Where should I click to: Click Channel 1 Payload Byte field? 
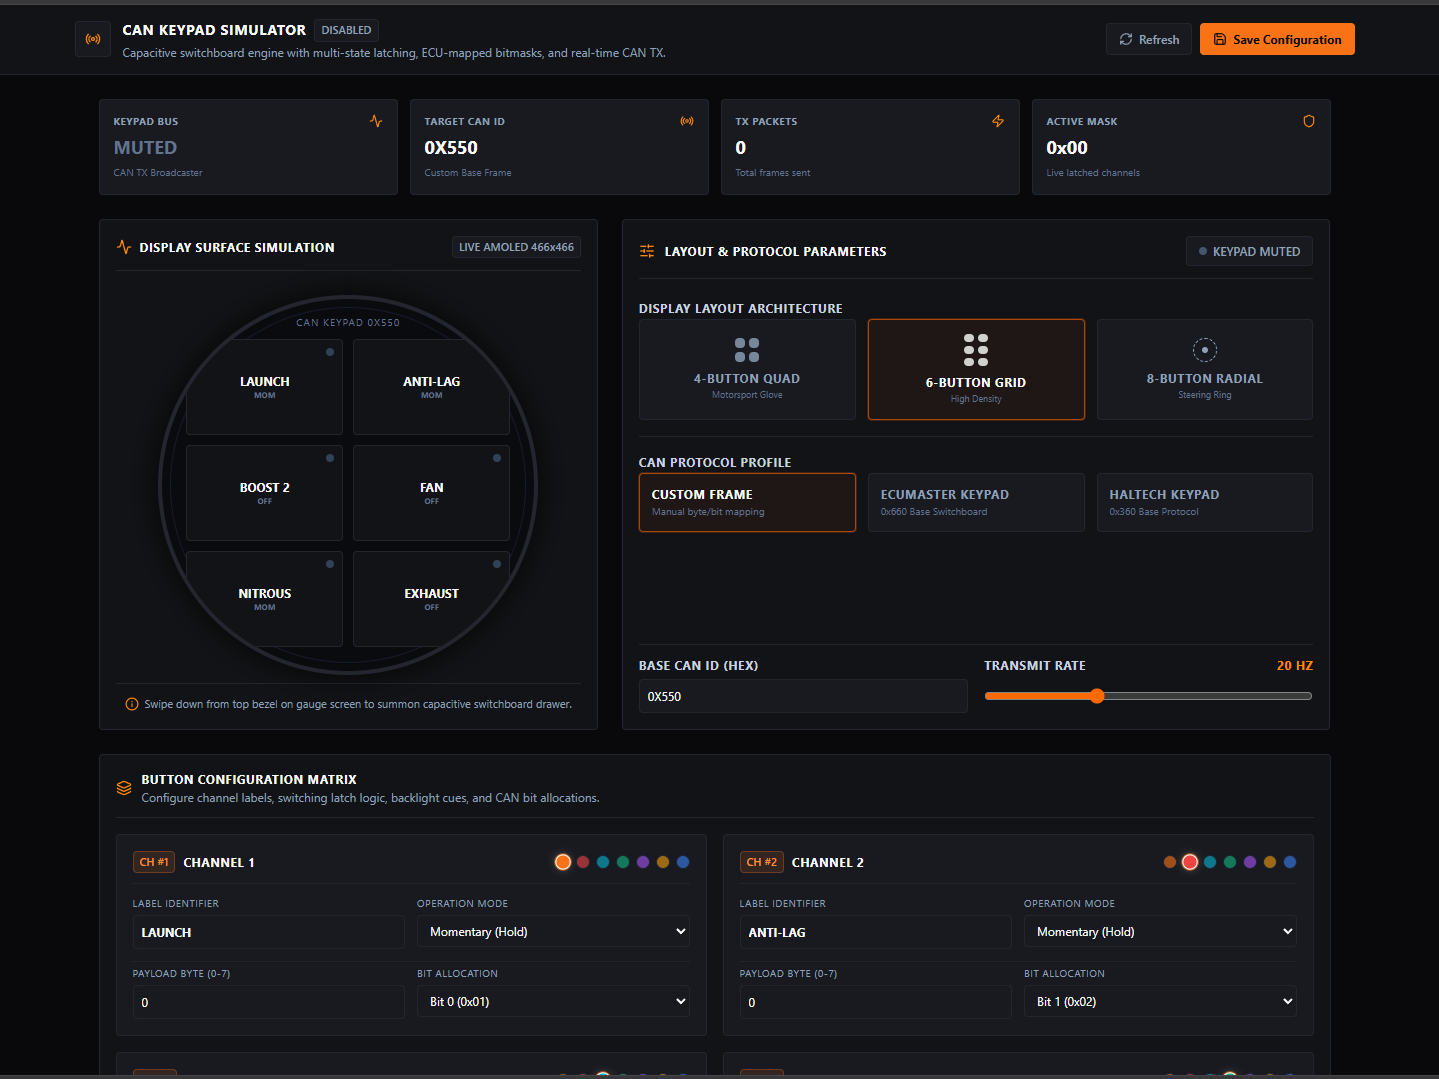pyautogui.click(x=269, y=1002)
